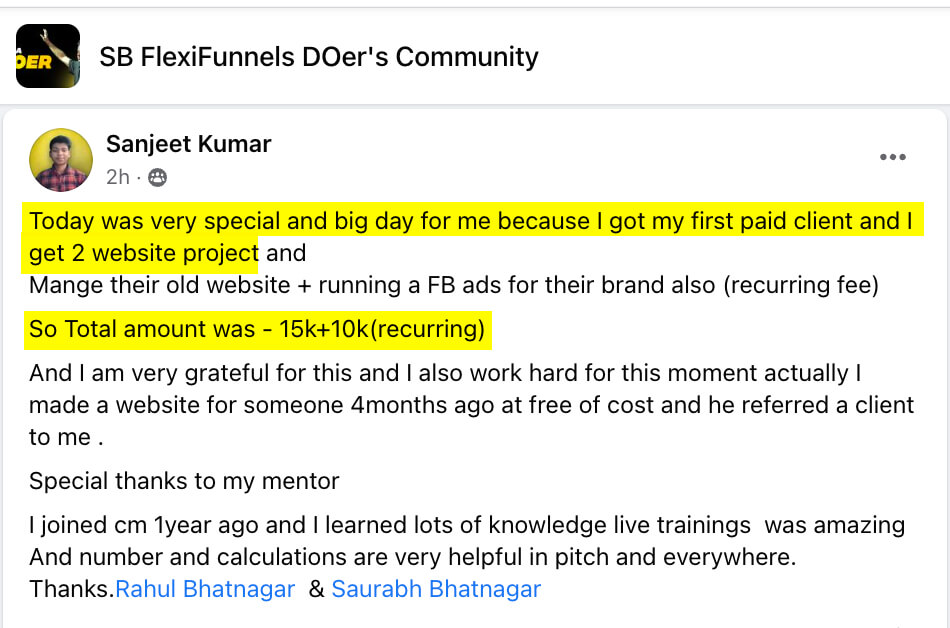Screen dimensions: 950x628
Task: Click the SB FlexiFunnels DOer's Community title
Action: coord(317,57)
